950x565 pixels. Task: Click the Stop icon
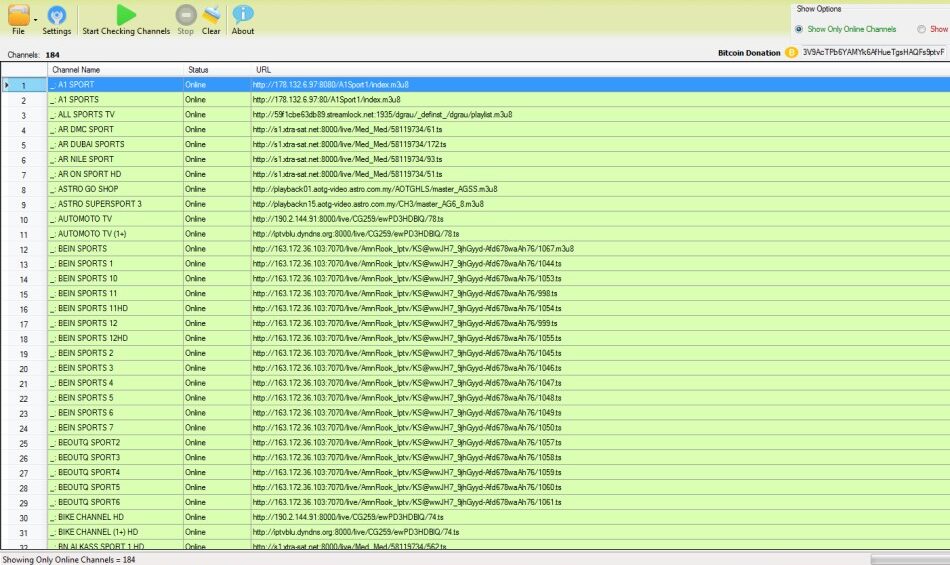(x=185, y=15)
